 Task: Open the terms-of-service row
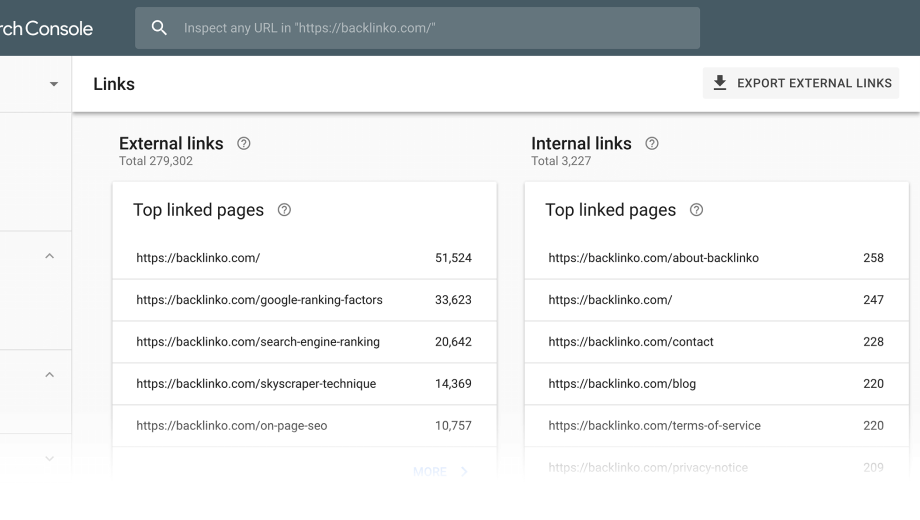[x=716, y=426]
